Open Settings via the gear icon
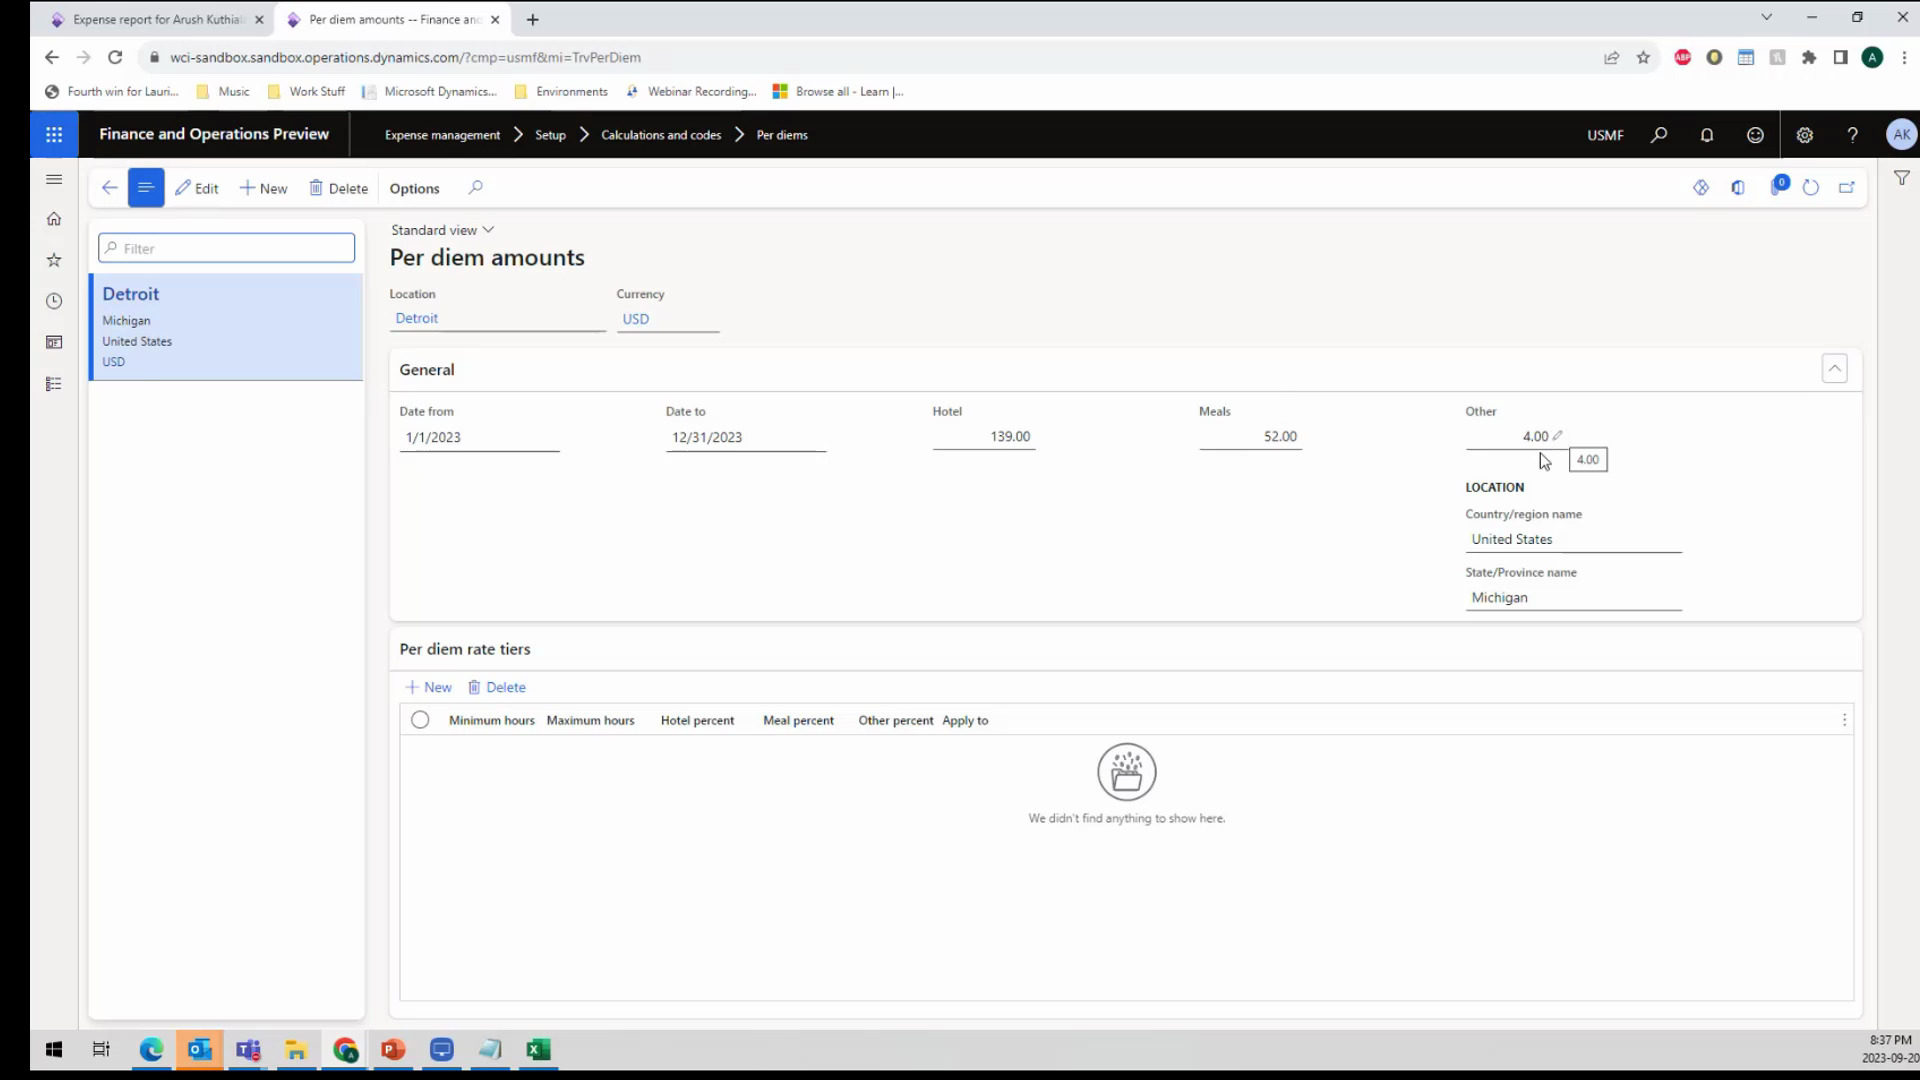Screen dimensions: 1920x1080 (x=1804, y=135)
